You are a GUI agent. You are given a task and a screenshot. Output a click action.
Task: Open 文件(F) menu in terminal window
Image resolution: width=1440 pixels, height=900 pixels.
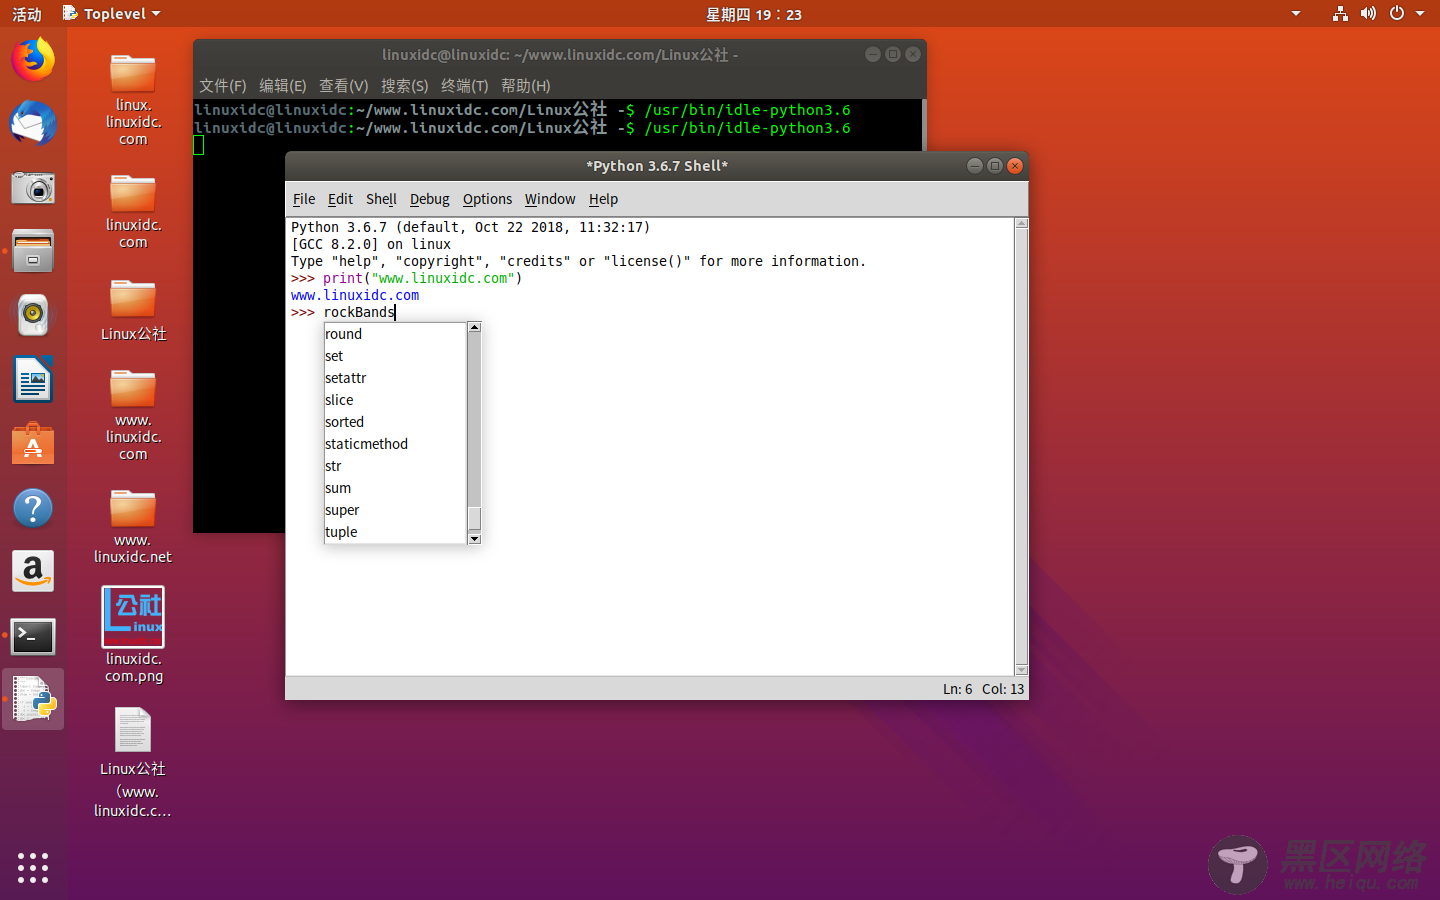pos(222,86)
